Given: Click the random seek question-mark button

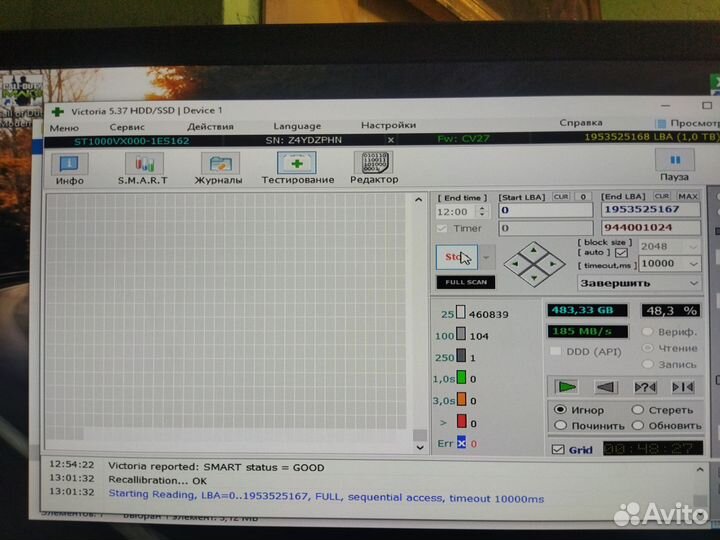Looking at the screenshot, I should coord(645,387).
